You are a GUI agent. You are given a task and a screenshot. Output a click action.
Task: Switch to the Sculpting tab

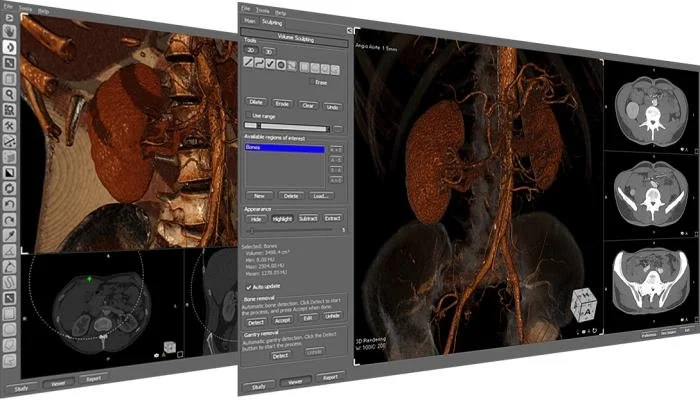(272, 22)
